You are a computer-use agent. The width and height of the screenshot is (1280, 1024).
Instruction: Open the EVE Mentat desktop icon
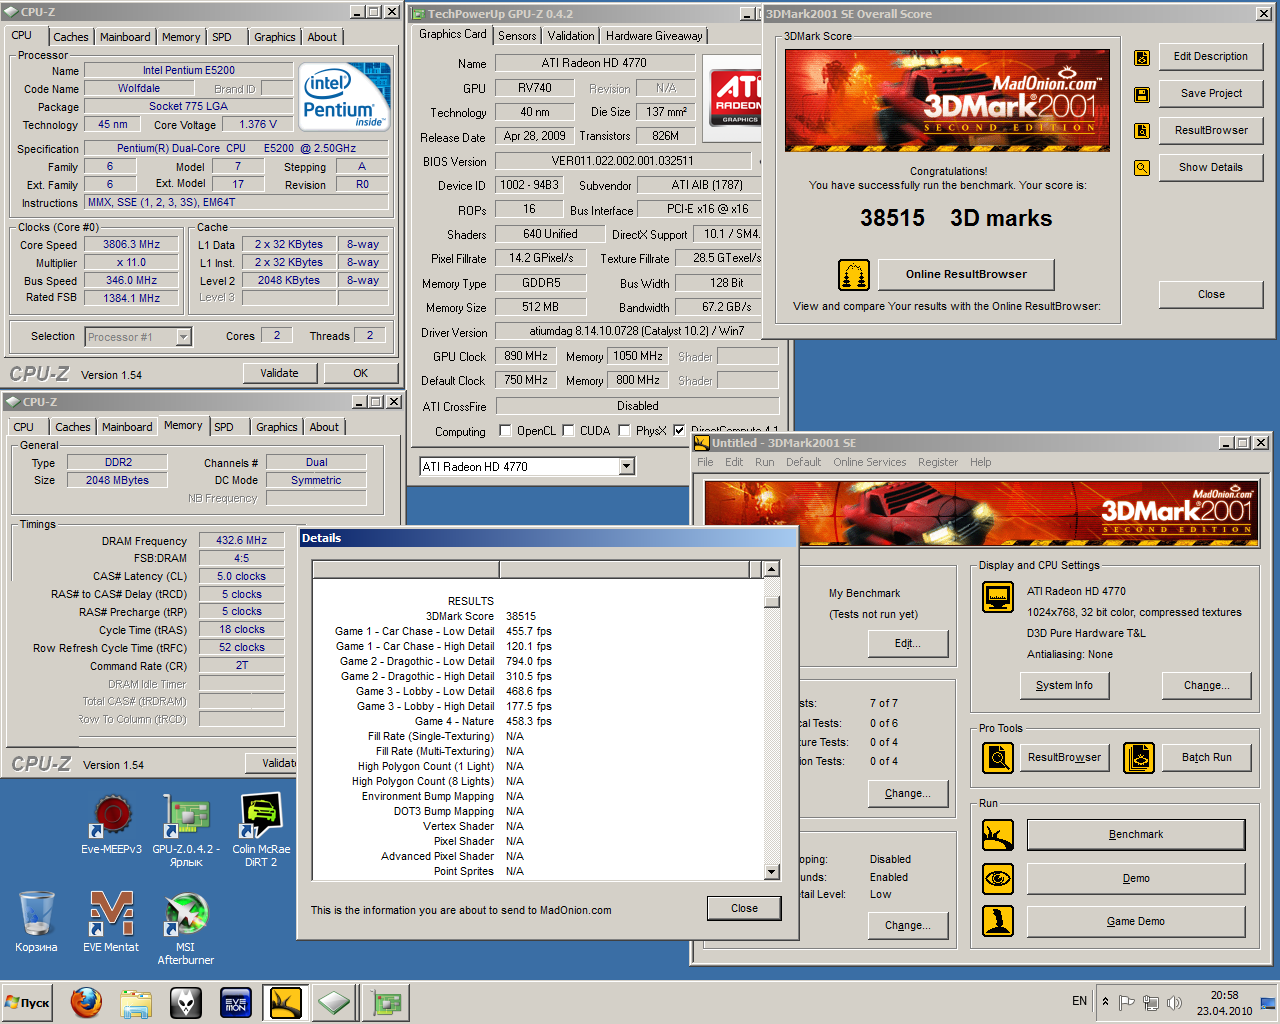click(x=111, y=921)
